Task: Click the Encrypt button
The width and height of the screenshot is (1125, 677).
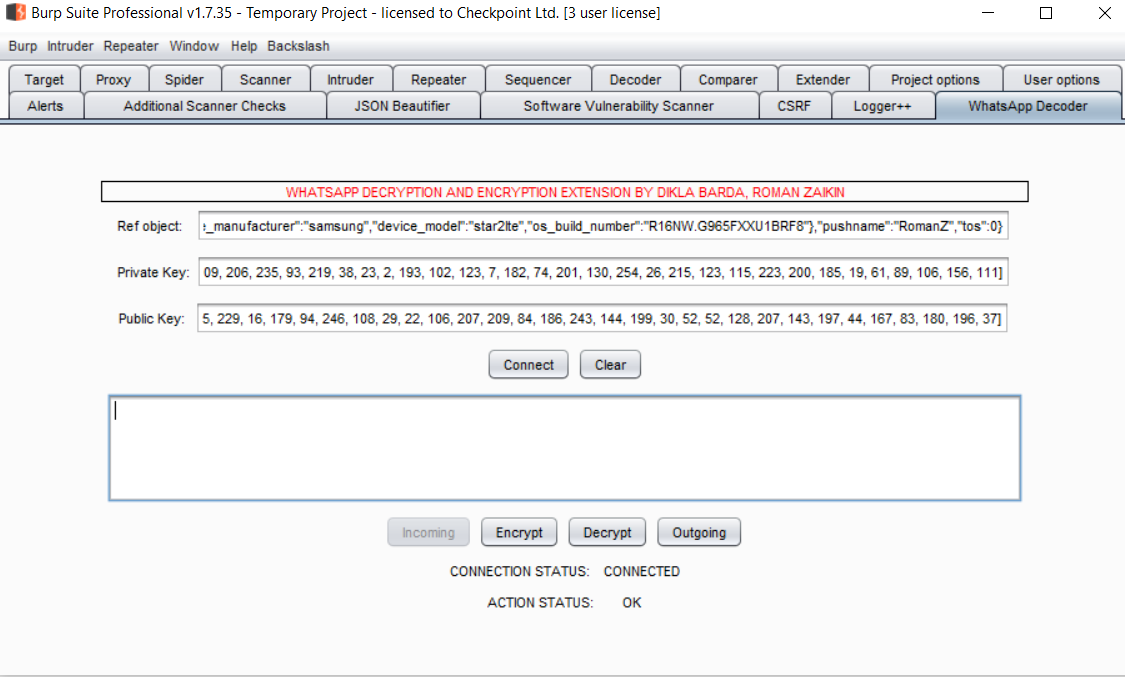Action: click(x=519, y=533)
